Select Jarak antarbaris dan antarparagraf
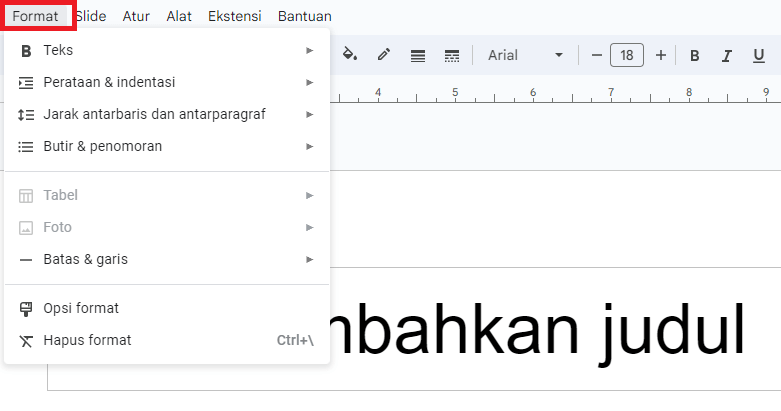Viewport: 781px width, 411px height. (167, 115)
